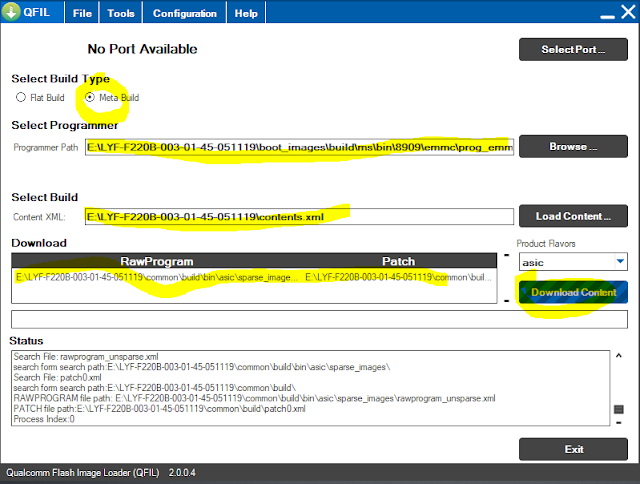The width and height of the screenshot is (640, 484).
Task: Open the Configuration menu
Action: (184, 13)
